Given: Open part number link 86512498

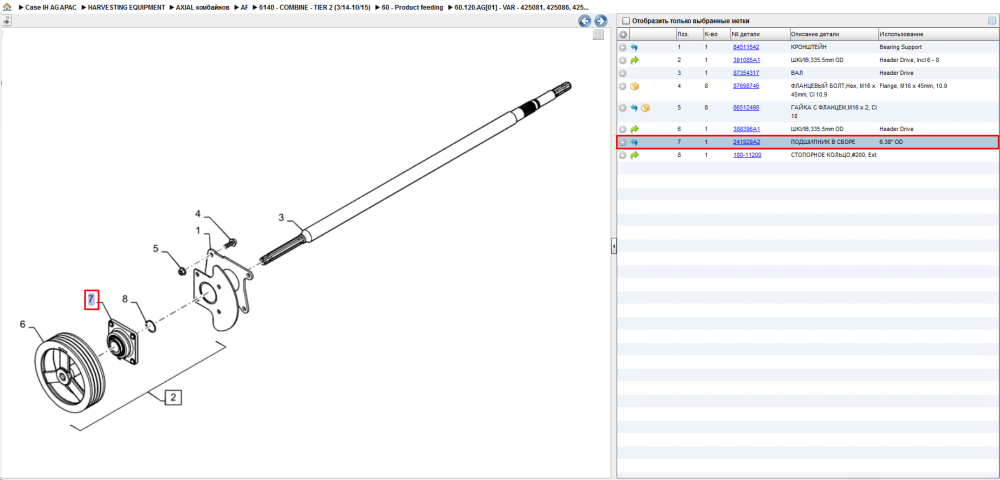Looking at the screenshot, I should (x=746, y=108).
